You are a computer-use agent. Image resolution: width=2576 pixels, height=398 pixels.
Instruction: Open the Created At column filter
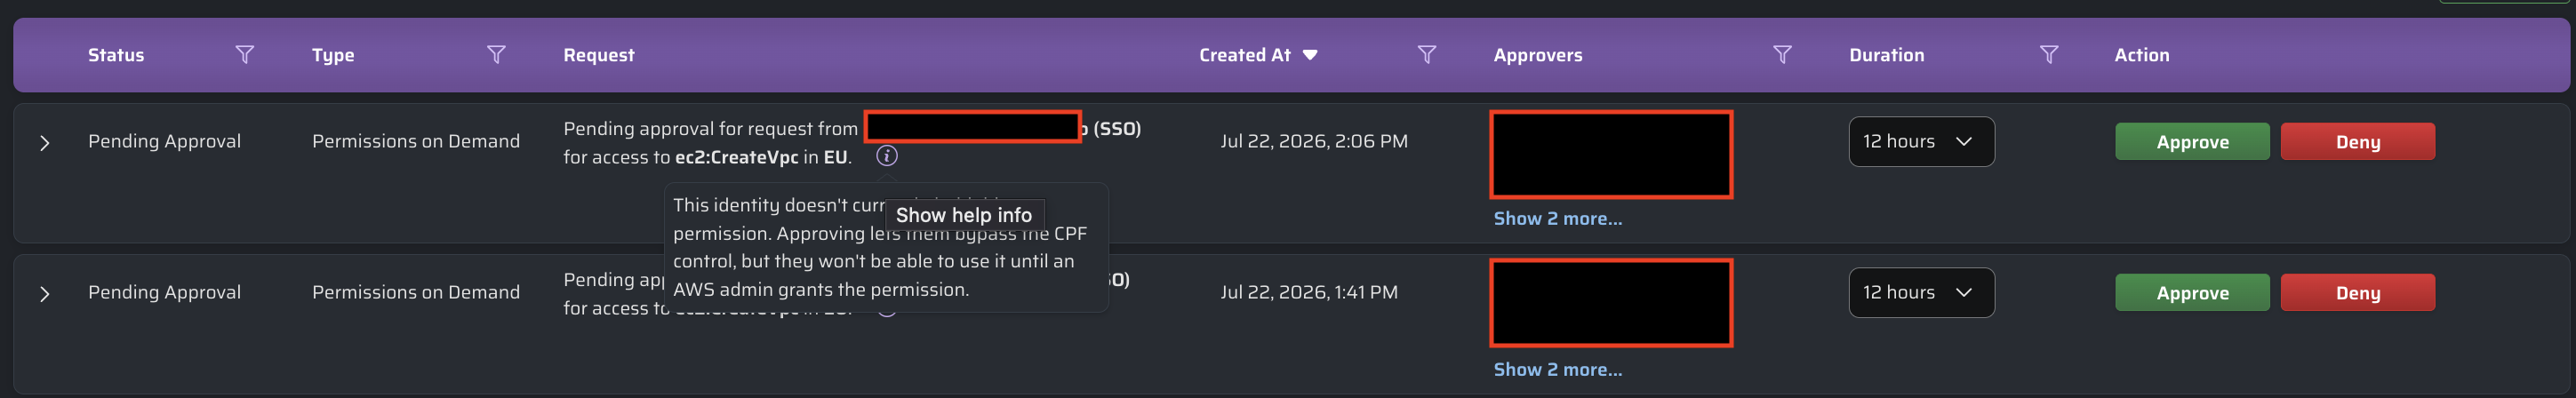(1427, 55)
